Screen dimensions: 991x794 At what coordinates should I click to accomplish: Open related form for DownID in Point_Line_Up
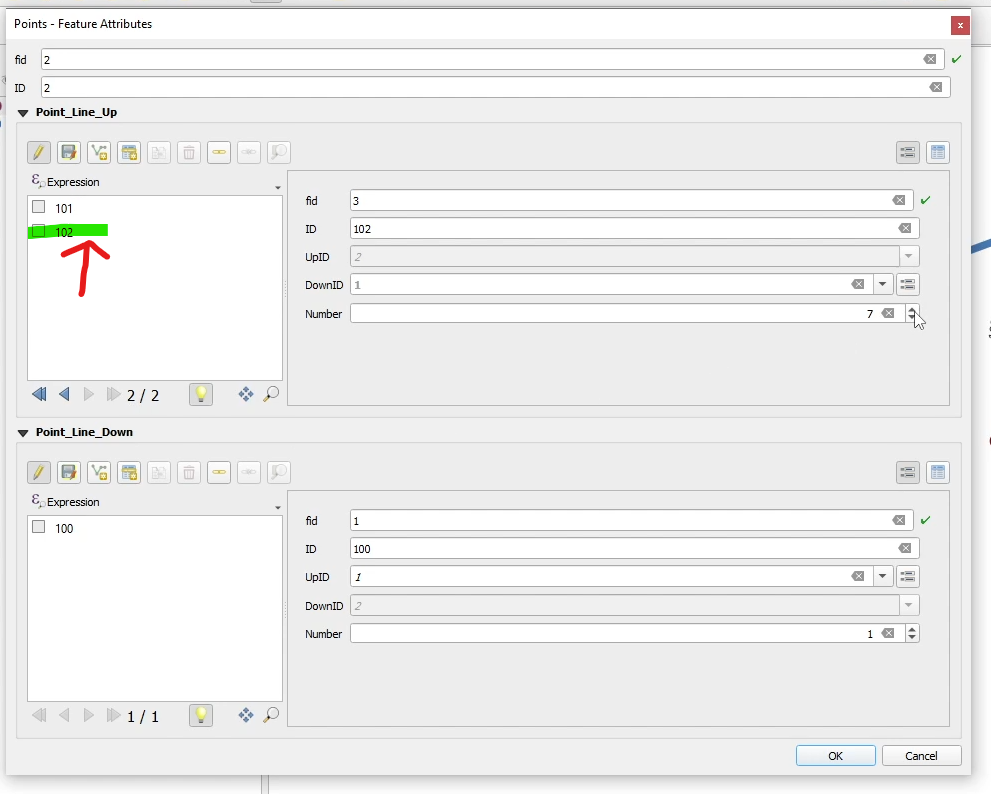(908, 284)
